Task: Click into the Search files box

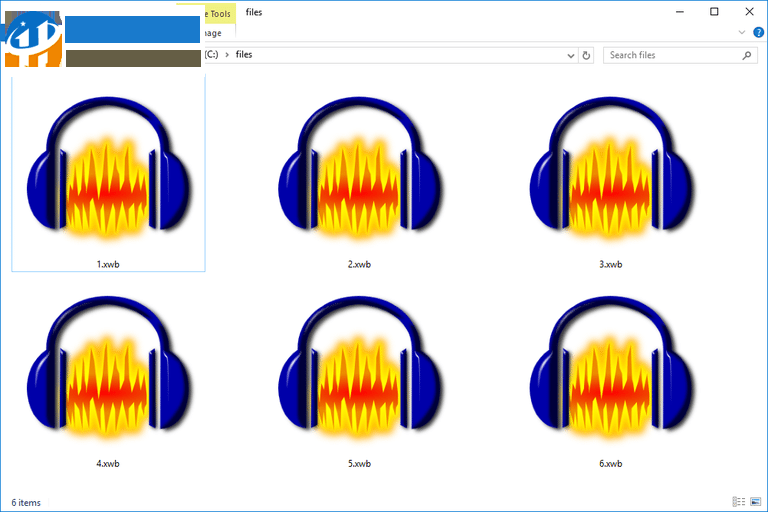Action: 670,56
